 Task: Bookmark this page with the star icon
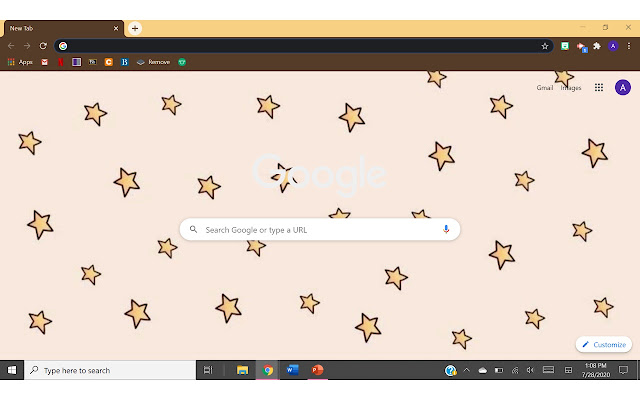[x=545, y=46]
